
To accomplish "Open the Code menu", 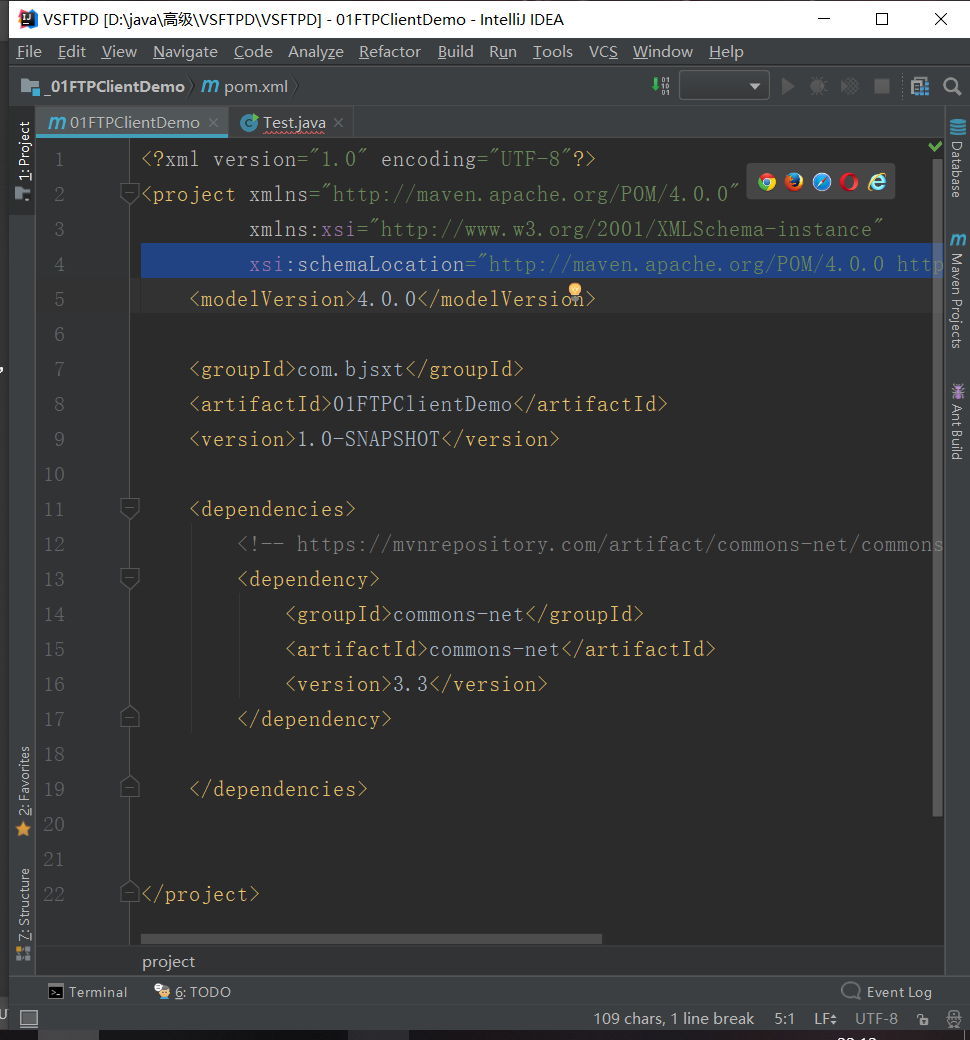I will coord(253,52).
